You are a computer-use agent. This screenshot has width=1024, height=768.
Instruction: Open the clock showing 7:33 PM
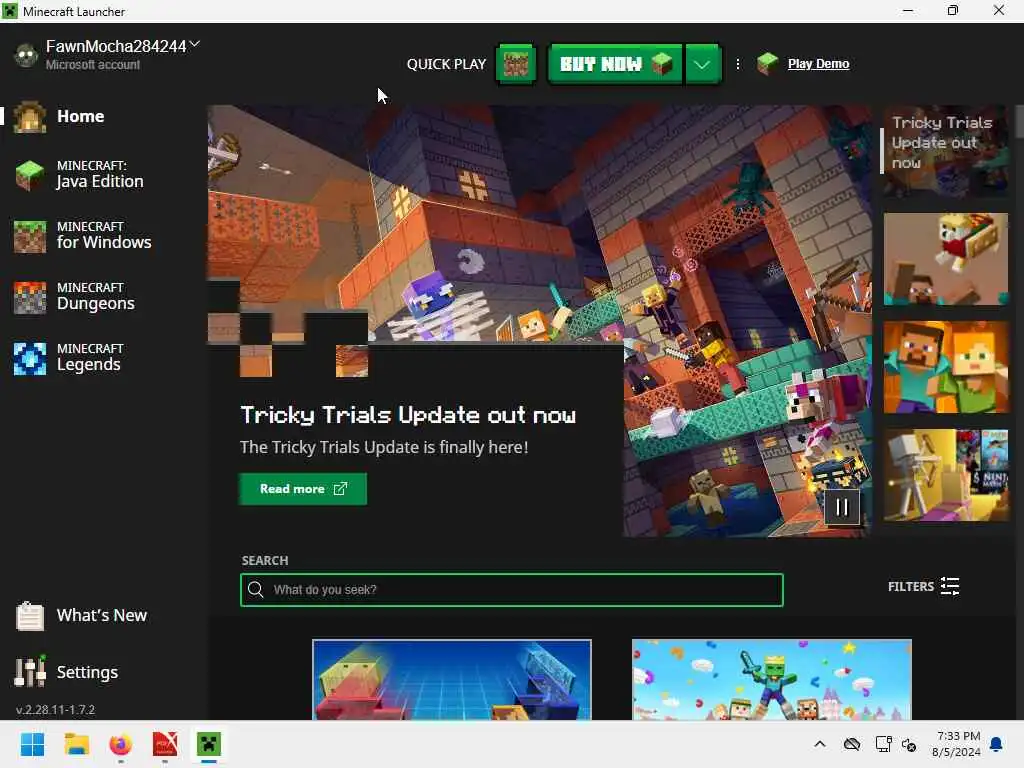[x=956, y=744]
